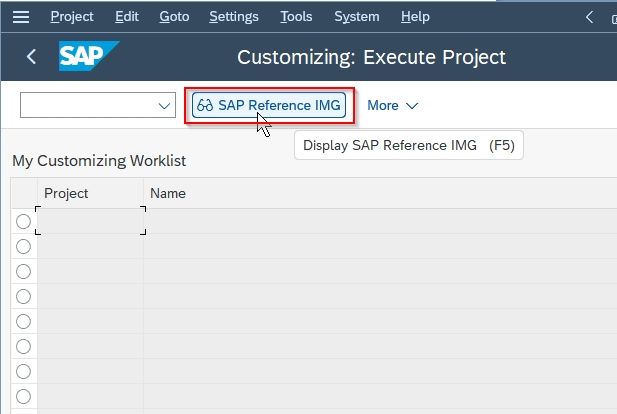The height and width of the screenshot is (414, 617).
Task: Select the Project column header
Action: pyautogui.click(x=90, y=193)
